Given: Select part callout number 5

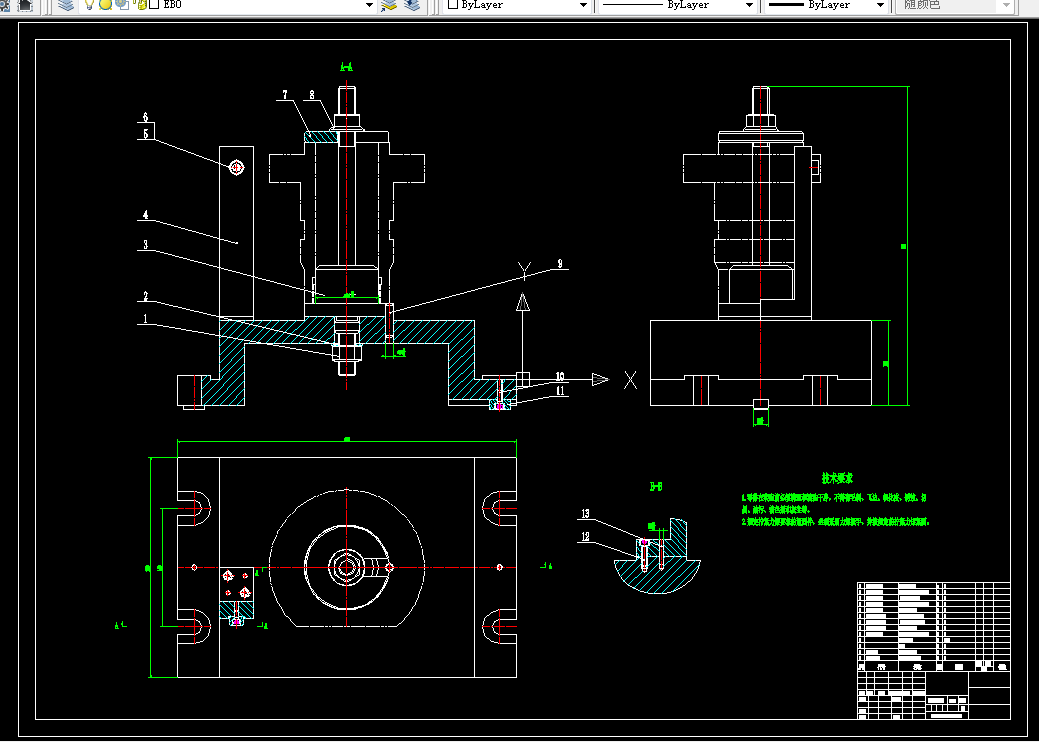Looking at the screenshot, I should coord(146,134).
